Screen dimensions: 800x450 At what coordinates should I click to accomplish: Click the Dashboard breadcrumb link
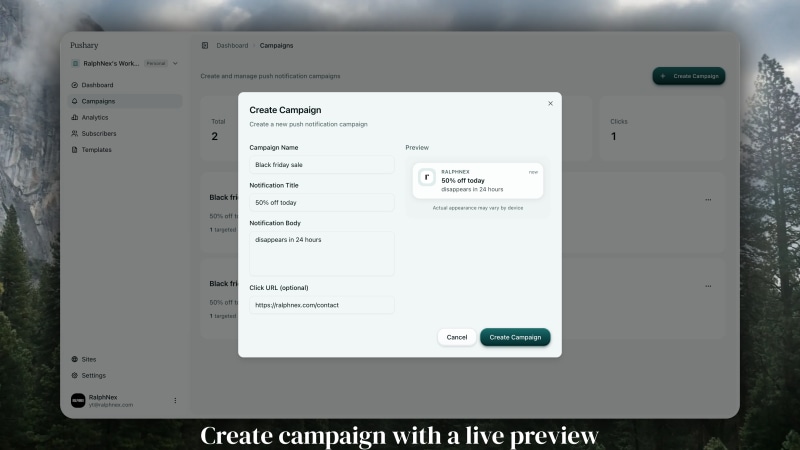click(232, 45)
